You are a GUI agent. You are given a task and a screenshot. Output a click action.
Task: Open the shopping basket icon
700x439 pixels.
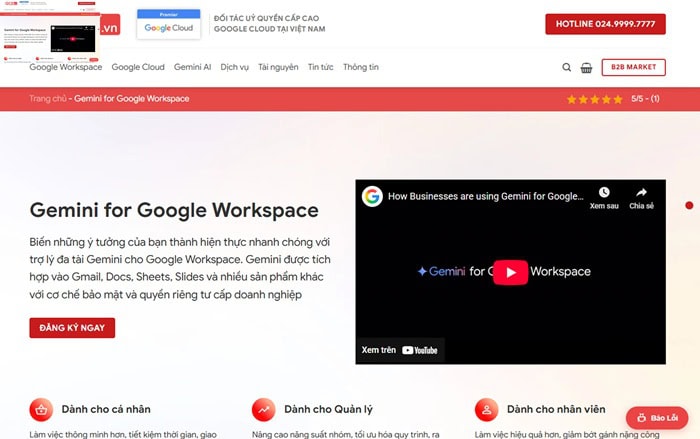(x=586, y=68)
